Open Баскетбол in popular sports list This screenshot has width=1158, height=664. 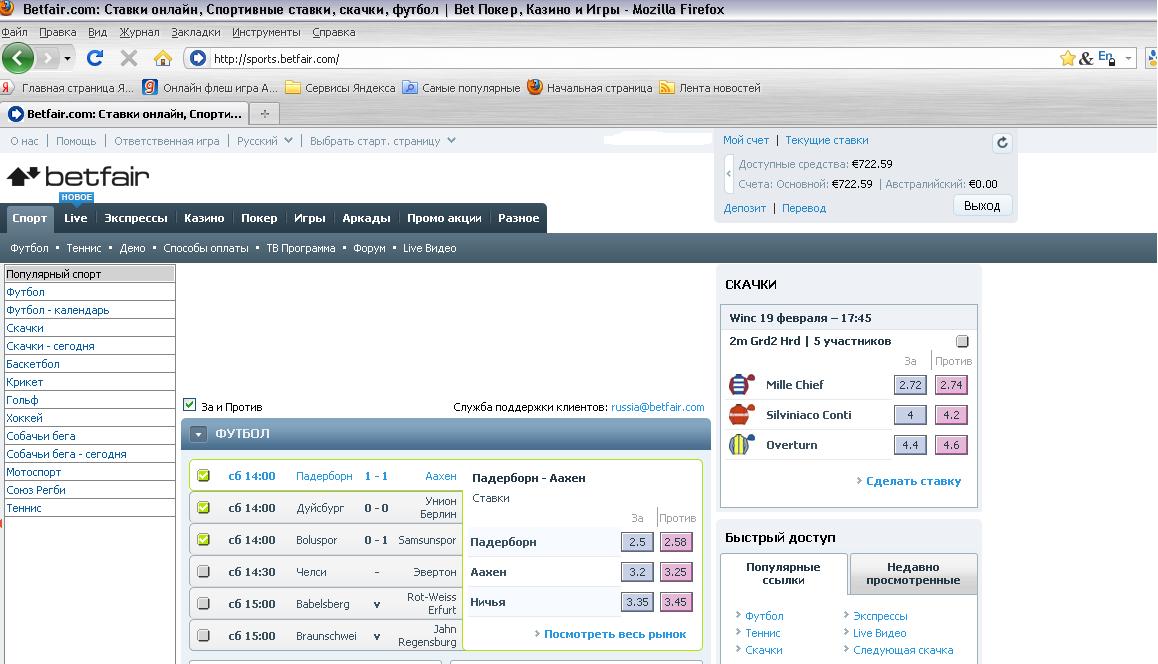point(32,363)
